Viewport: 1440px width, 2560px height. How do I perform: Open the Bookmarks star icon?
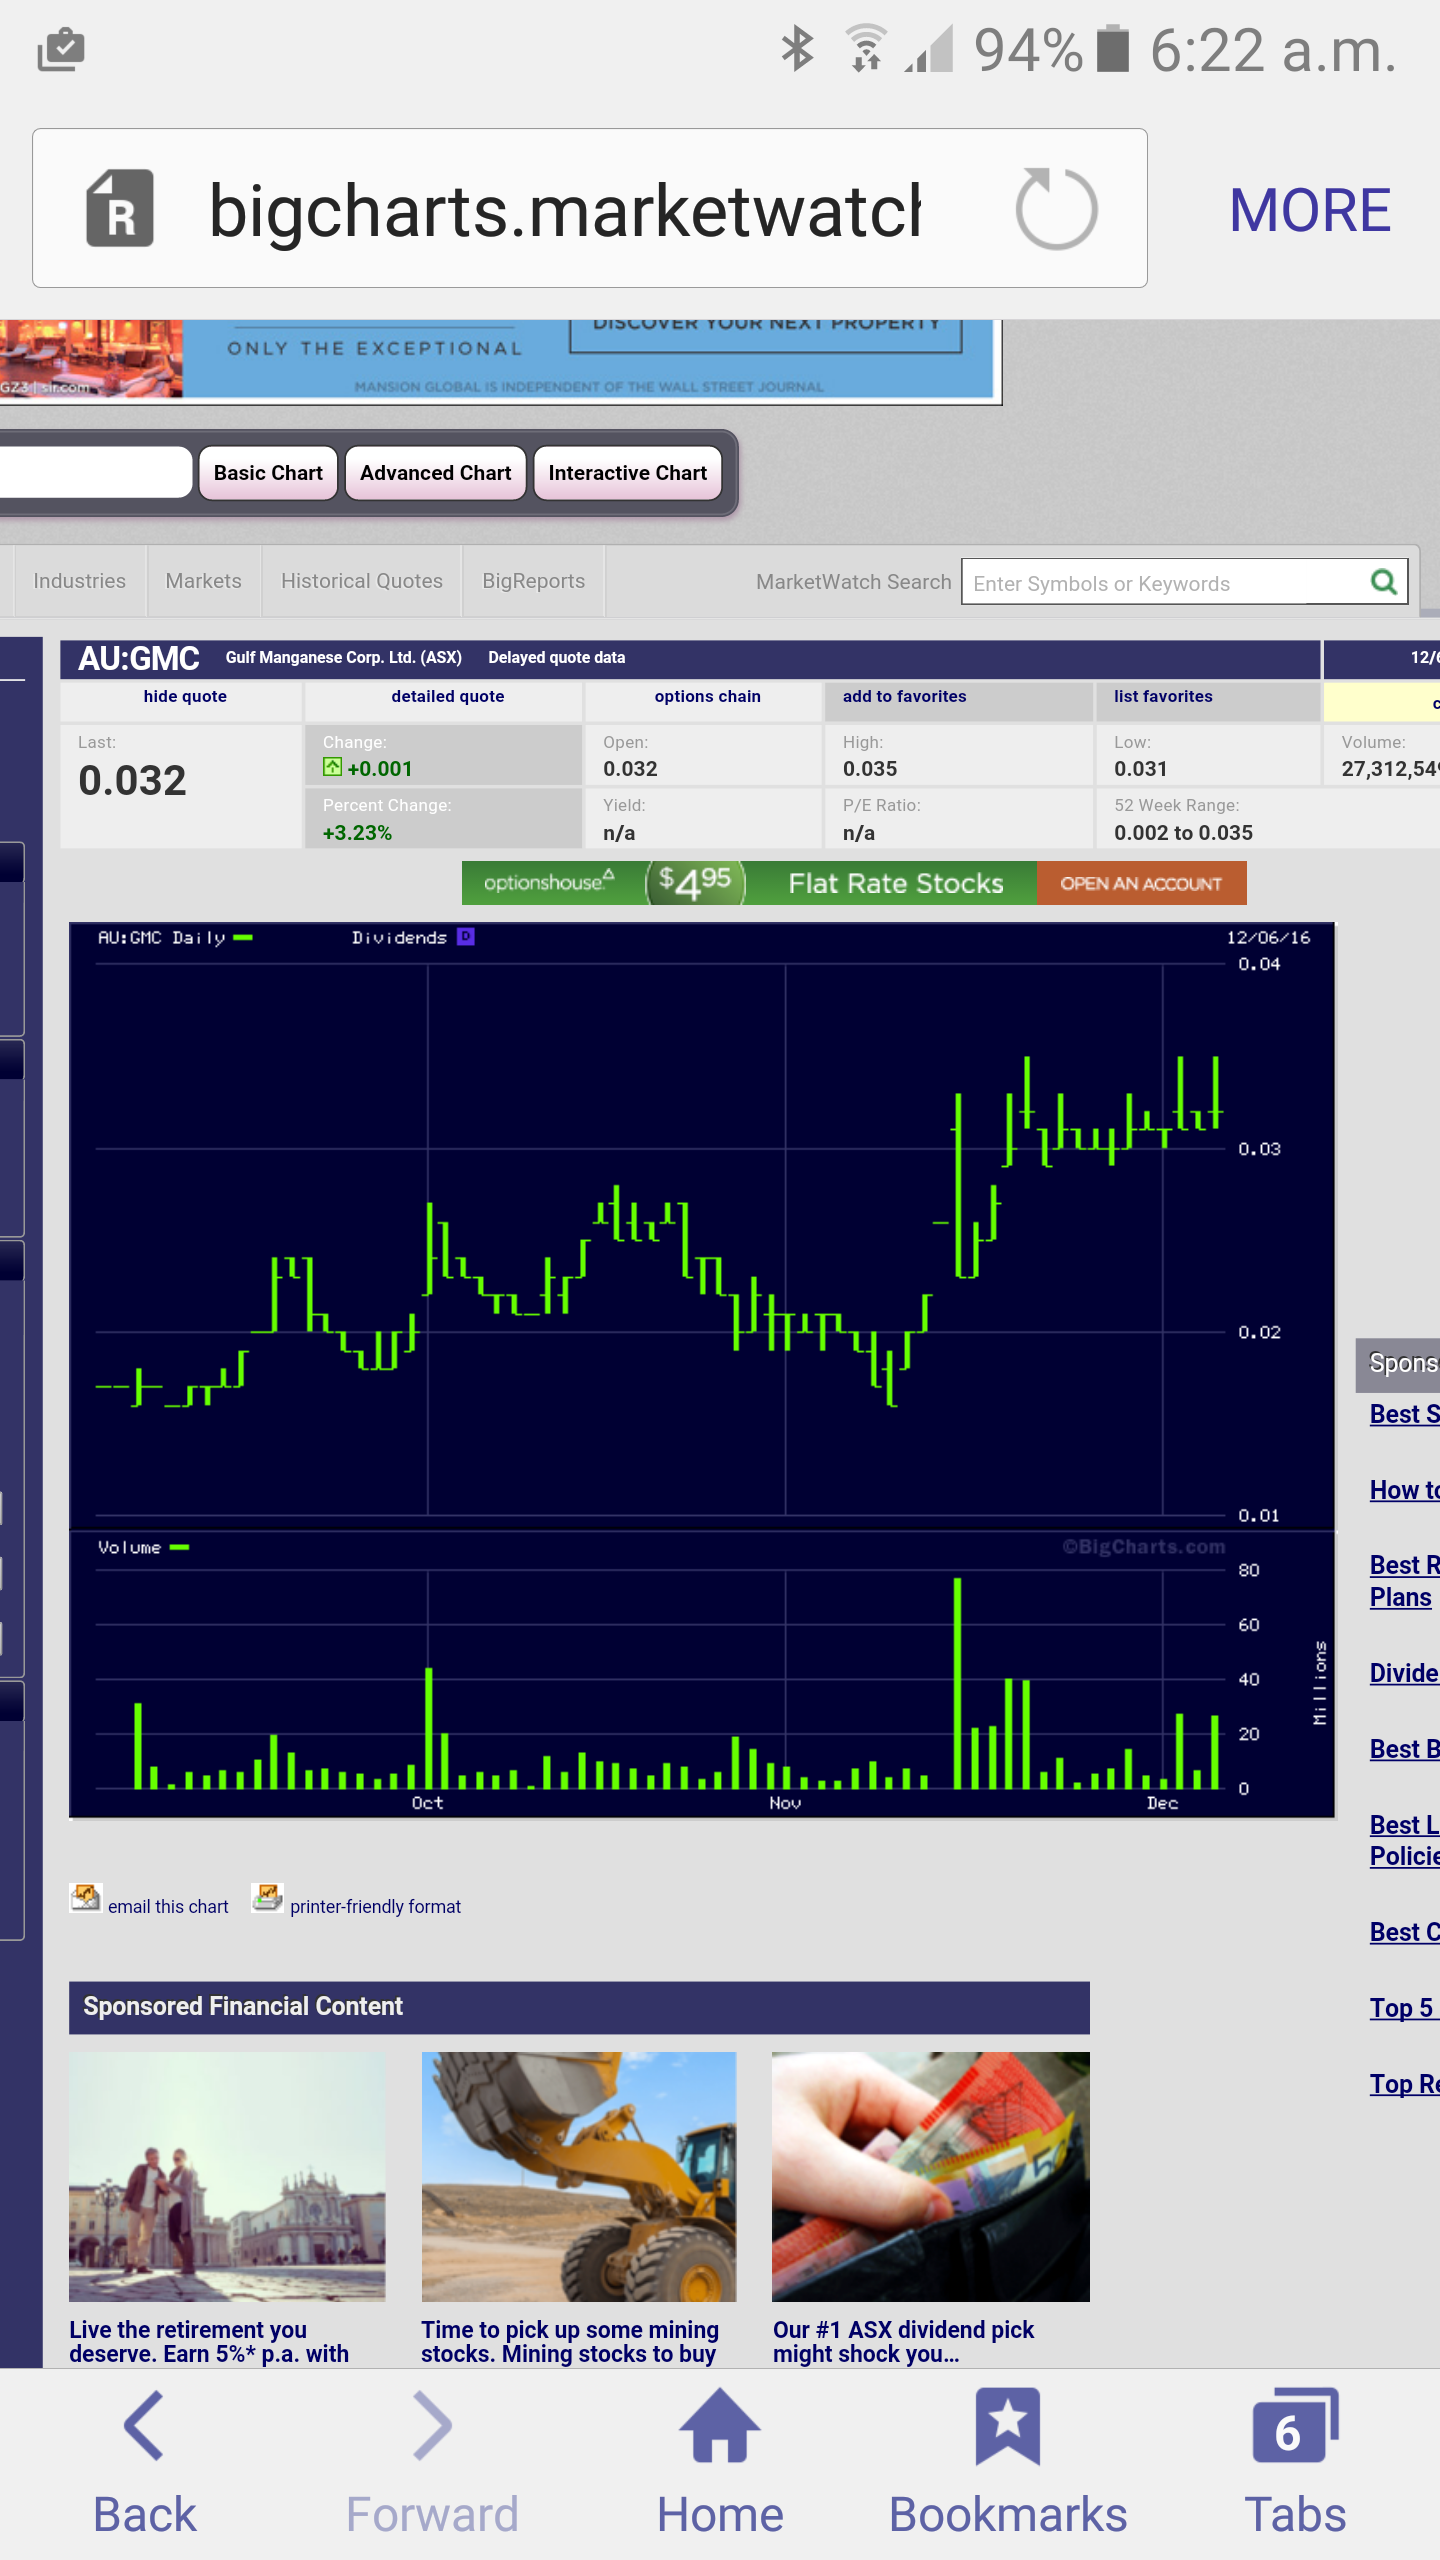point(1008,2463)
